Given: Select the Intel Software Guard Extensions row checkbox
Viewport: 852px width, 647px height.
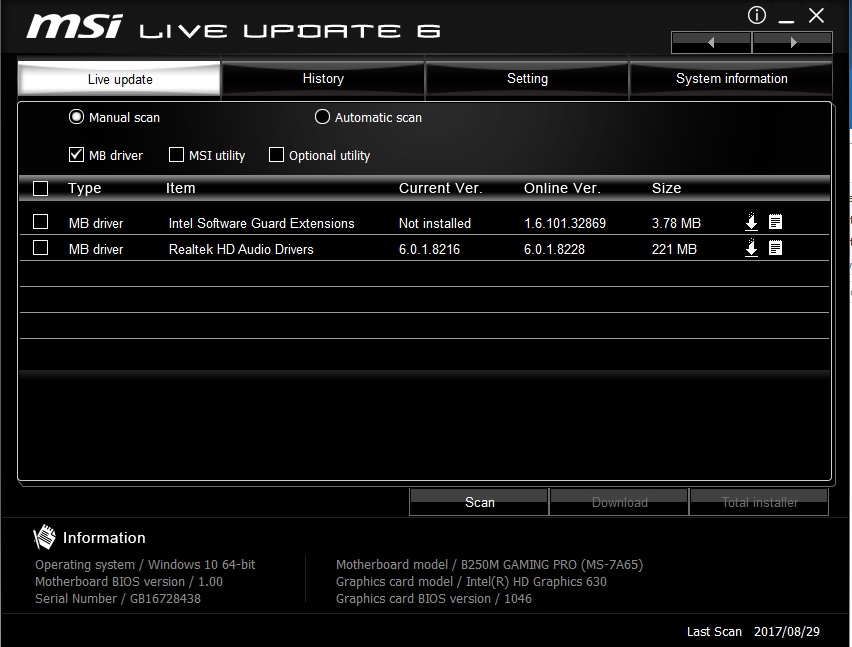Looking at the screenshot, I should click(x=40, y=221).
